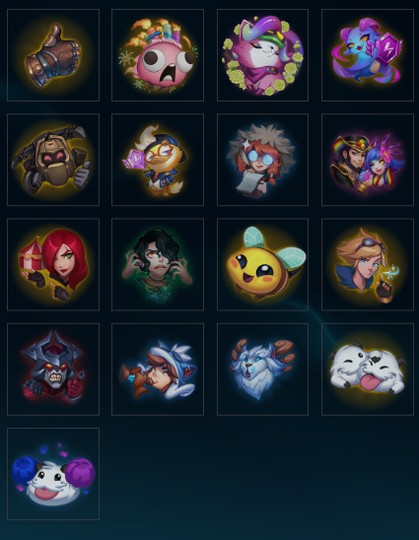Select the blue spirit holding purple gem emote
The image size is (419, 540).
367,55
